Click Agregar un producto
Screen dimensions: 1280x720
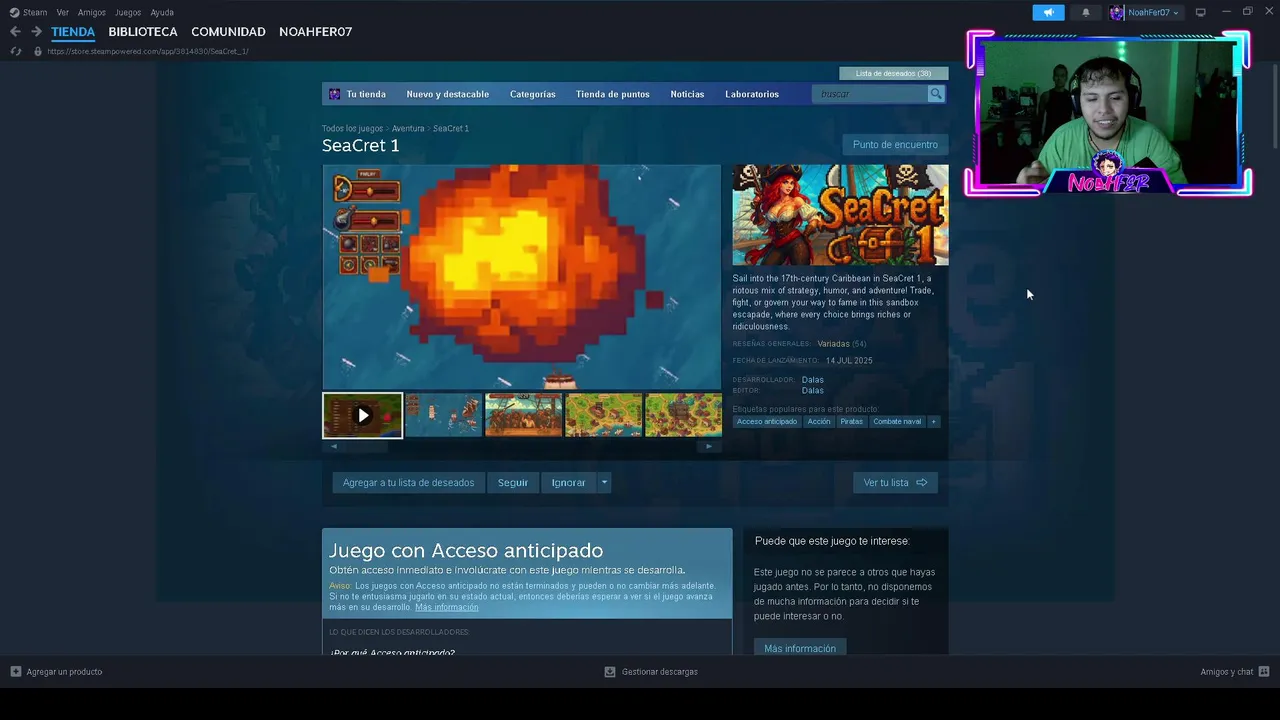point(57,672)
